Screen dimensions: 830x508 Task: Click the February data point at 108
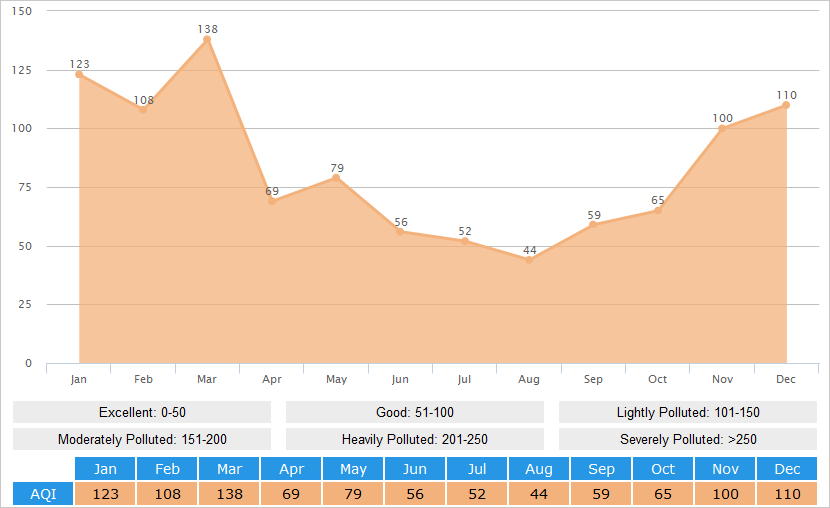143,110
